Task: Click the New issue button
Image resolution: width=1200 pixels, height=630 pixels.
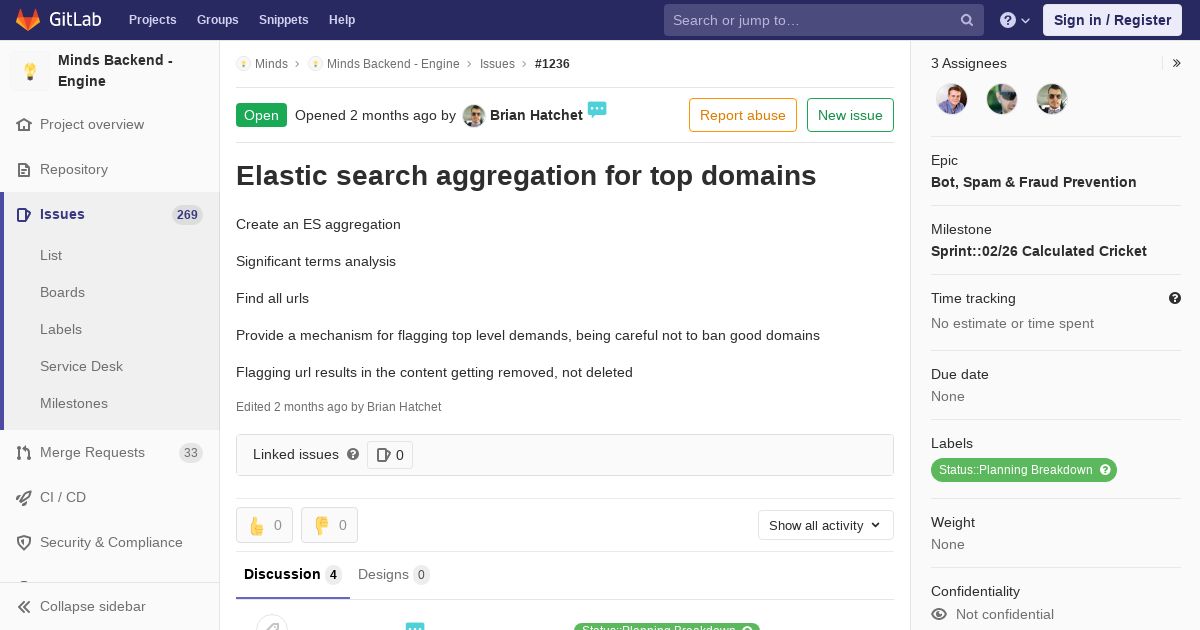Action: 850,115
